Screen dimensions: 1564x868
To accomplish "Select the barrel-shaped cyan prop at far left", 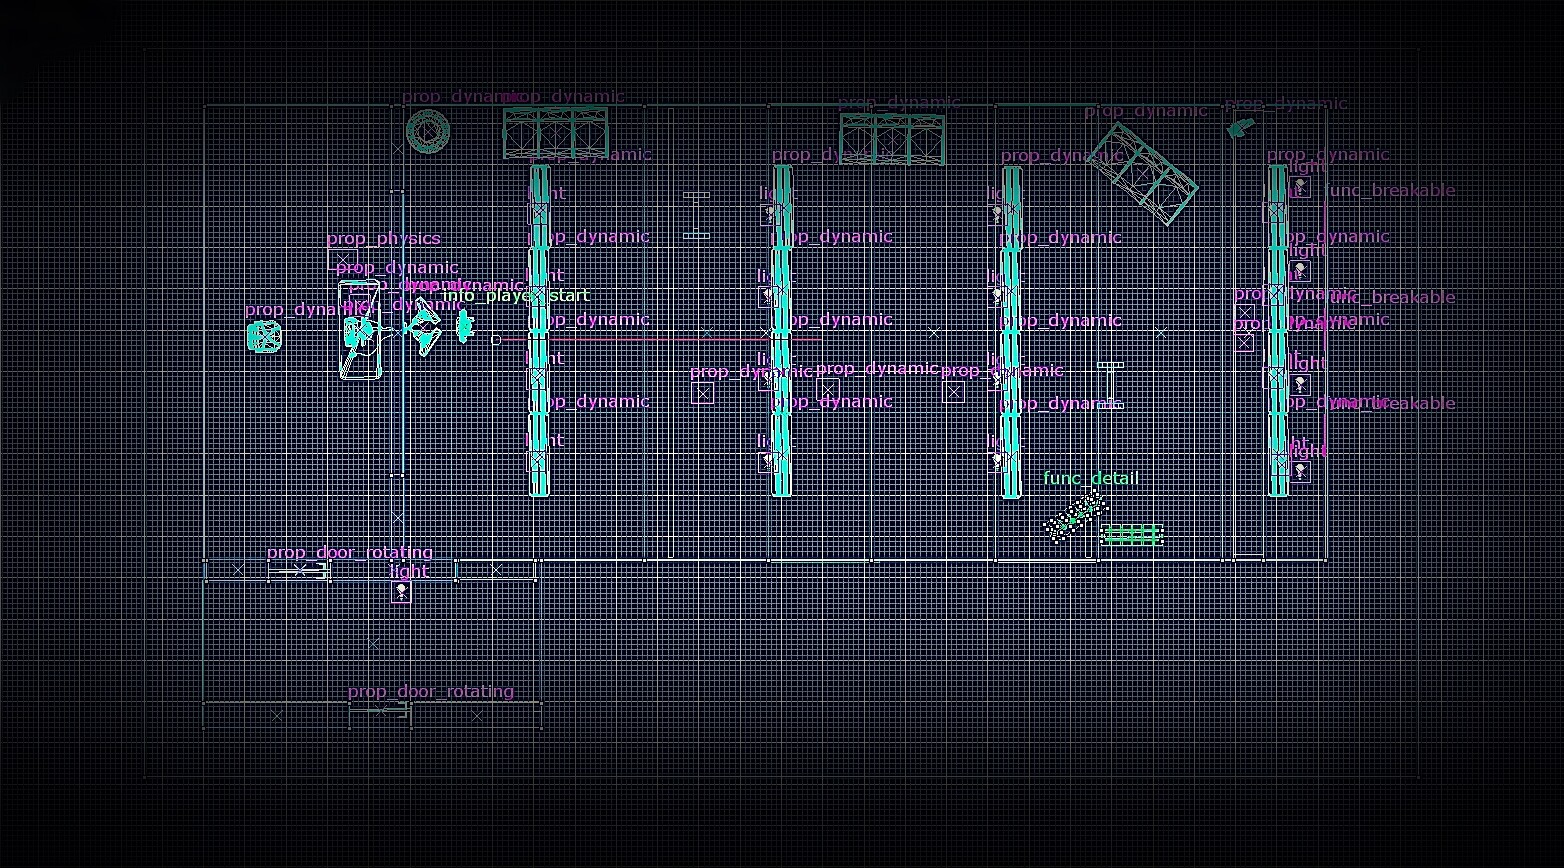I will (x=264, y=336).
